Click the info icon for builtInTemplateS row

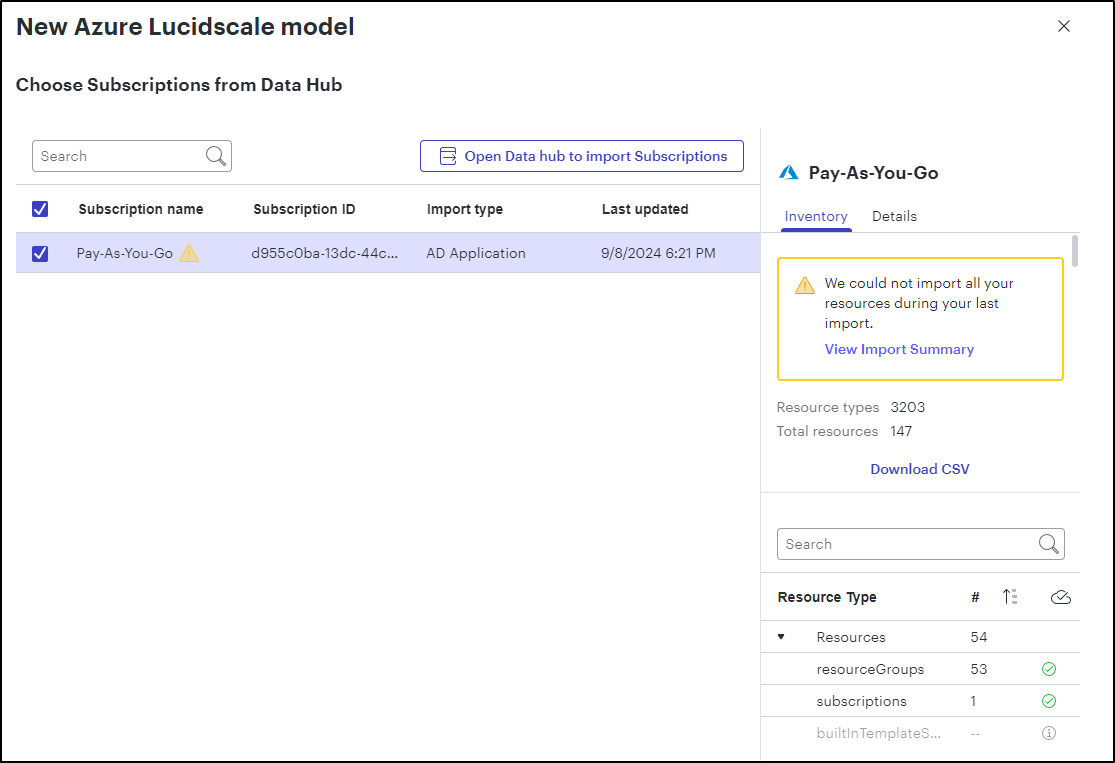(x=1049, y=733)
